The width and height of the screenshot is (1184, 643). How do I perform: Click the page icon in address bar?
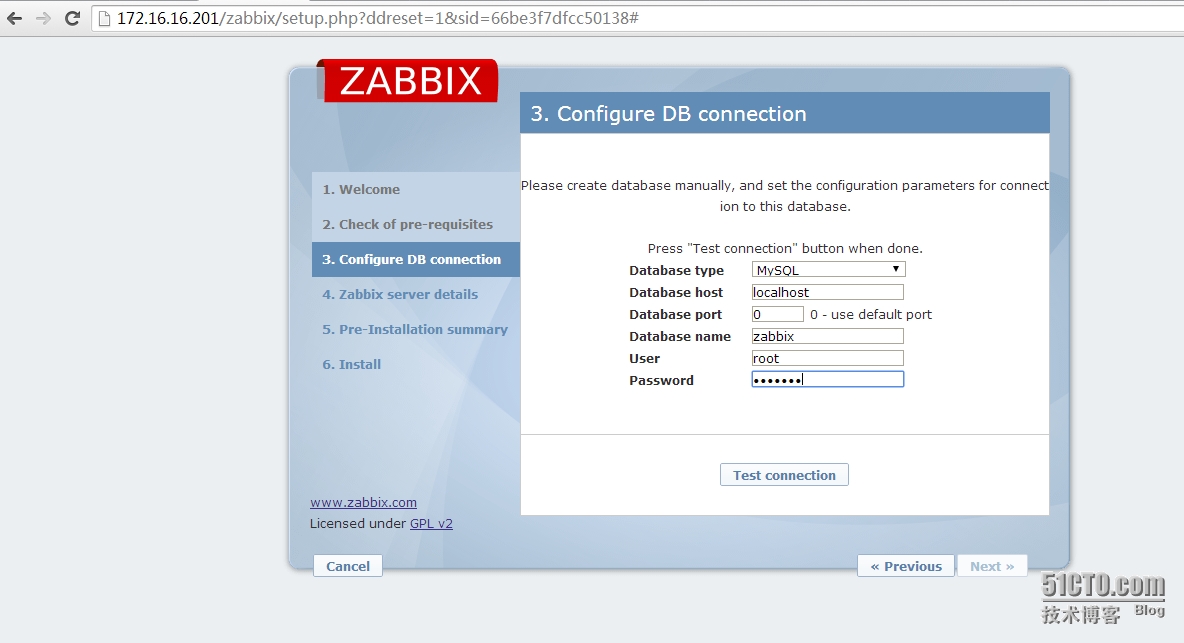[105, 18]
